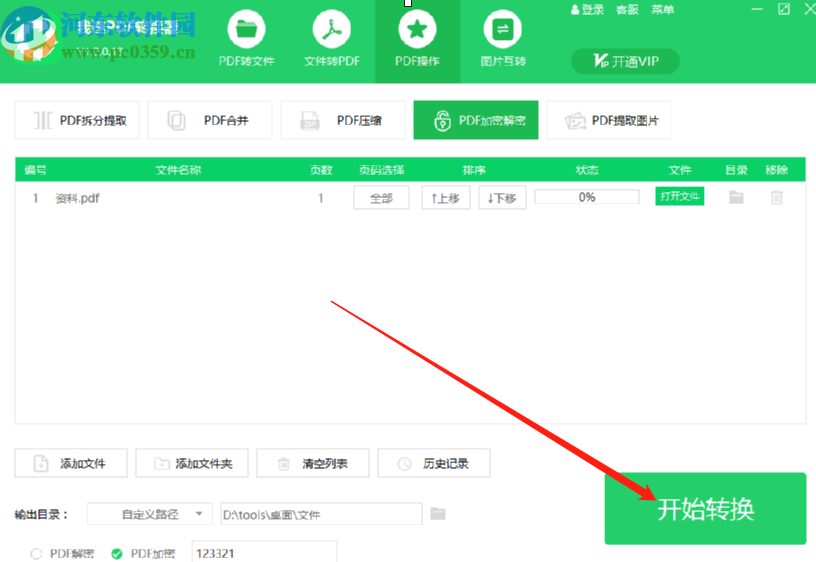Image resolution: width=816 pixels, height=562 pixels.
Task: Open the 菜单 menu
Action: point(662,9)
